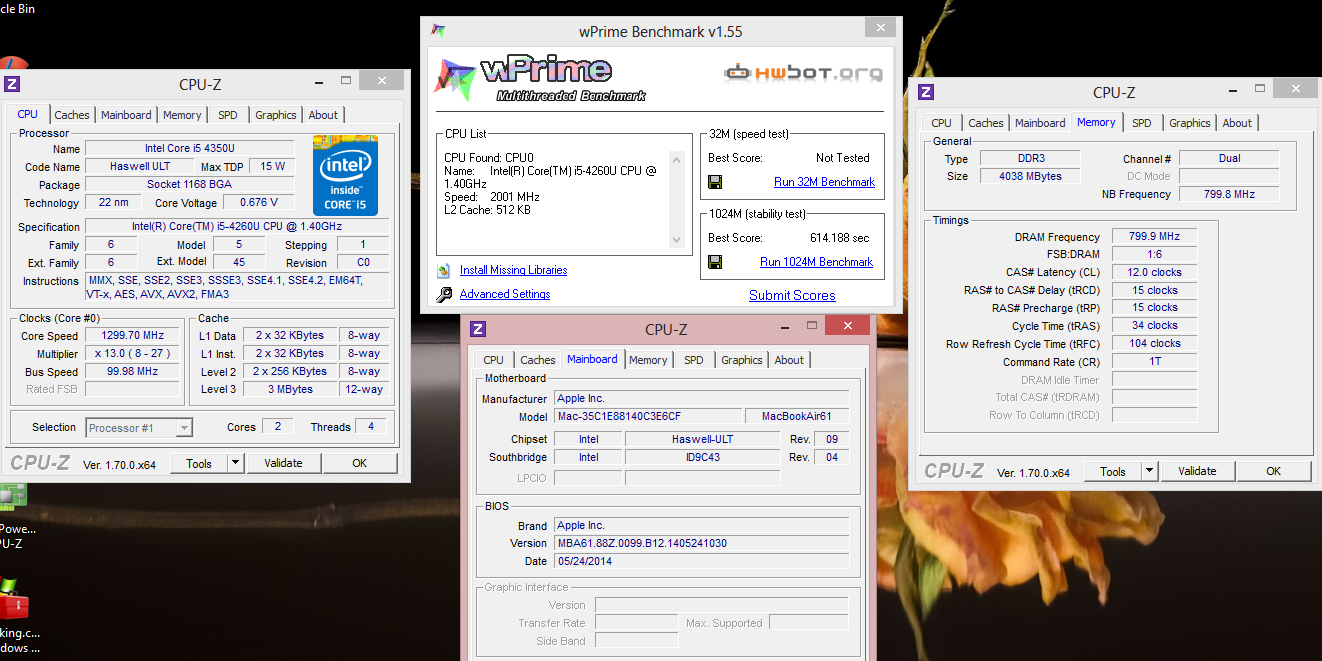Image resolution: width=1322 pixels, height=661 pixels.
Task: Open Memory tab in left CPU-Z window
Action: (x=182, y=115)
